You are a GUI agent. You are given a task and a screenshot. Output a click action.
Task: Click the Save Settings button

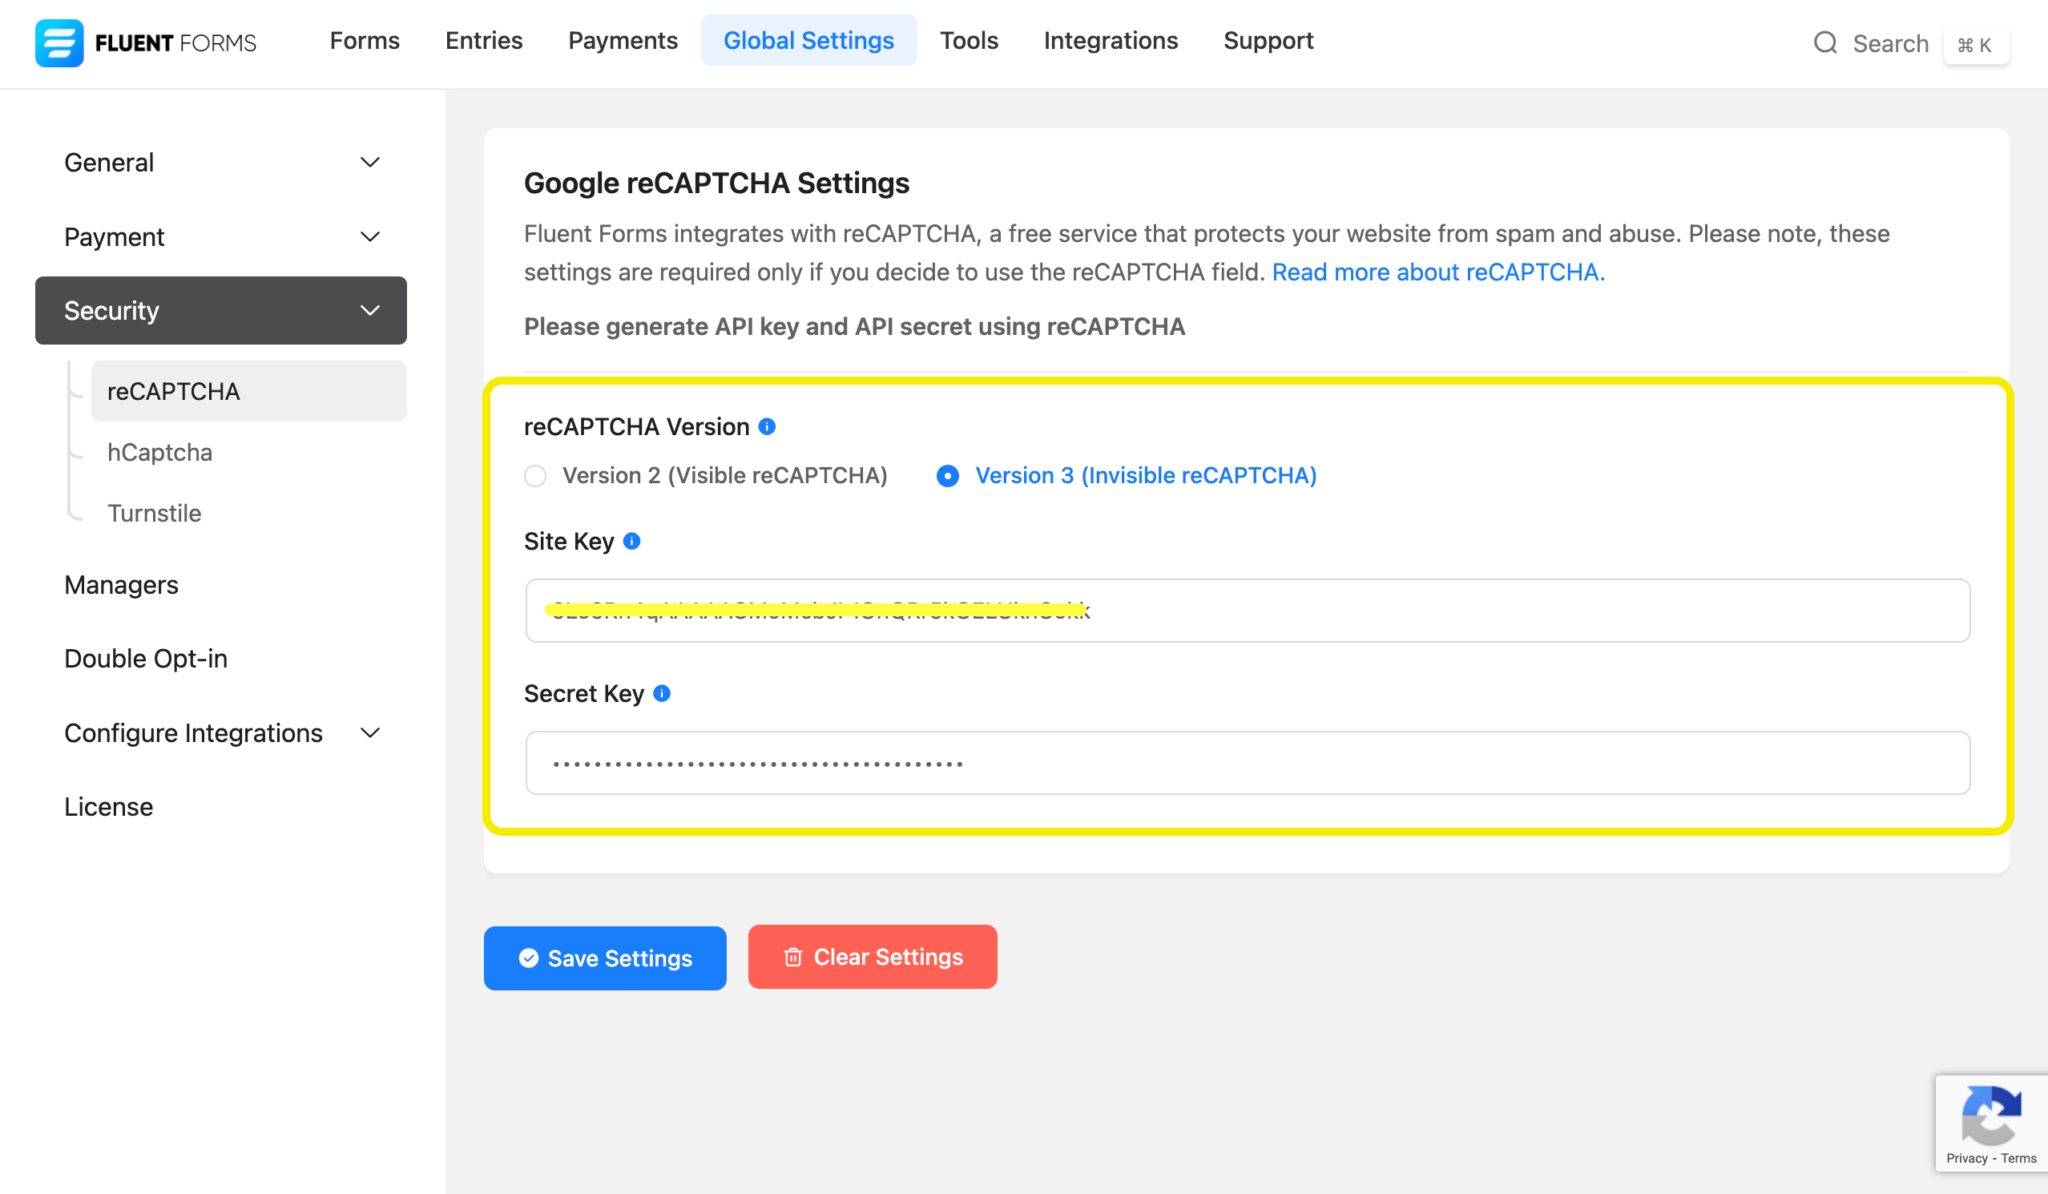click(604, 957)
